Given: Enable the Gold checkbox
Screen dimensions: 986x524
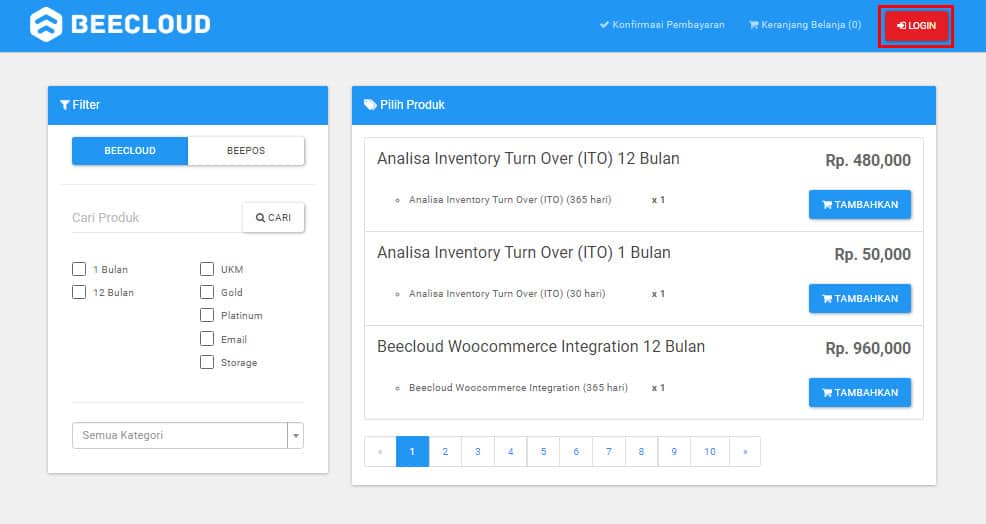Looking at the screenshot, I should [x=207, y=292].
